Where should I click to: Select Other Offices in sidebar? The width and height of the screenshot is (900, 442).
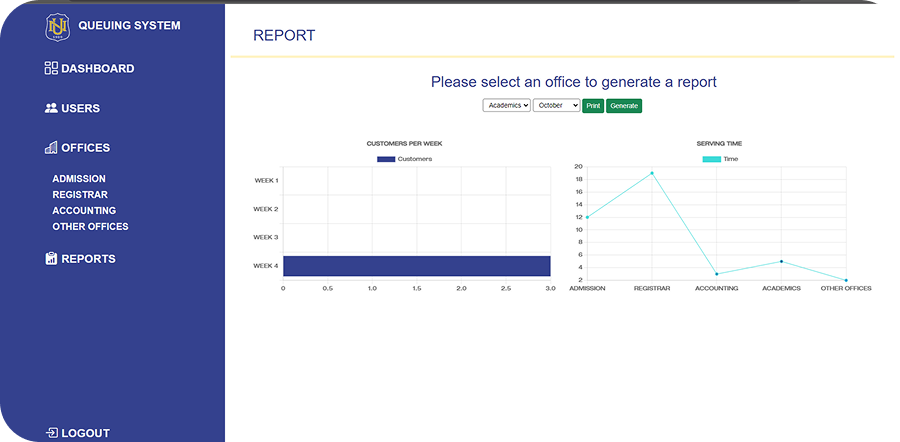[90, 227]
